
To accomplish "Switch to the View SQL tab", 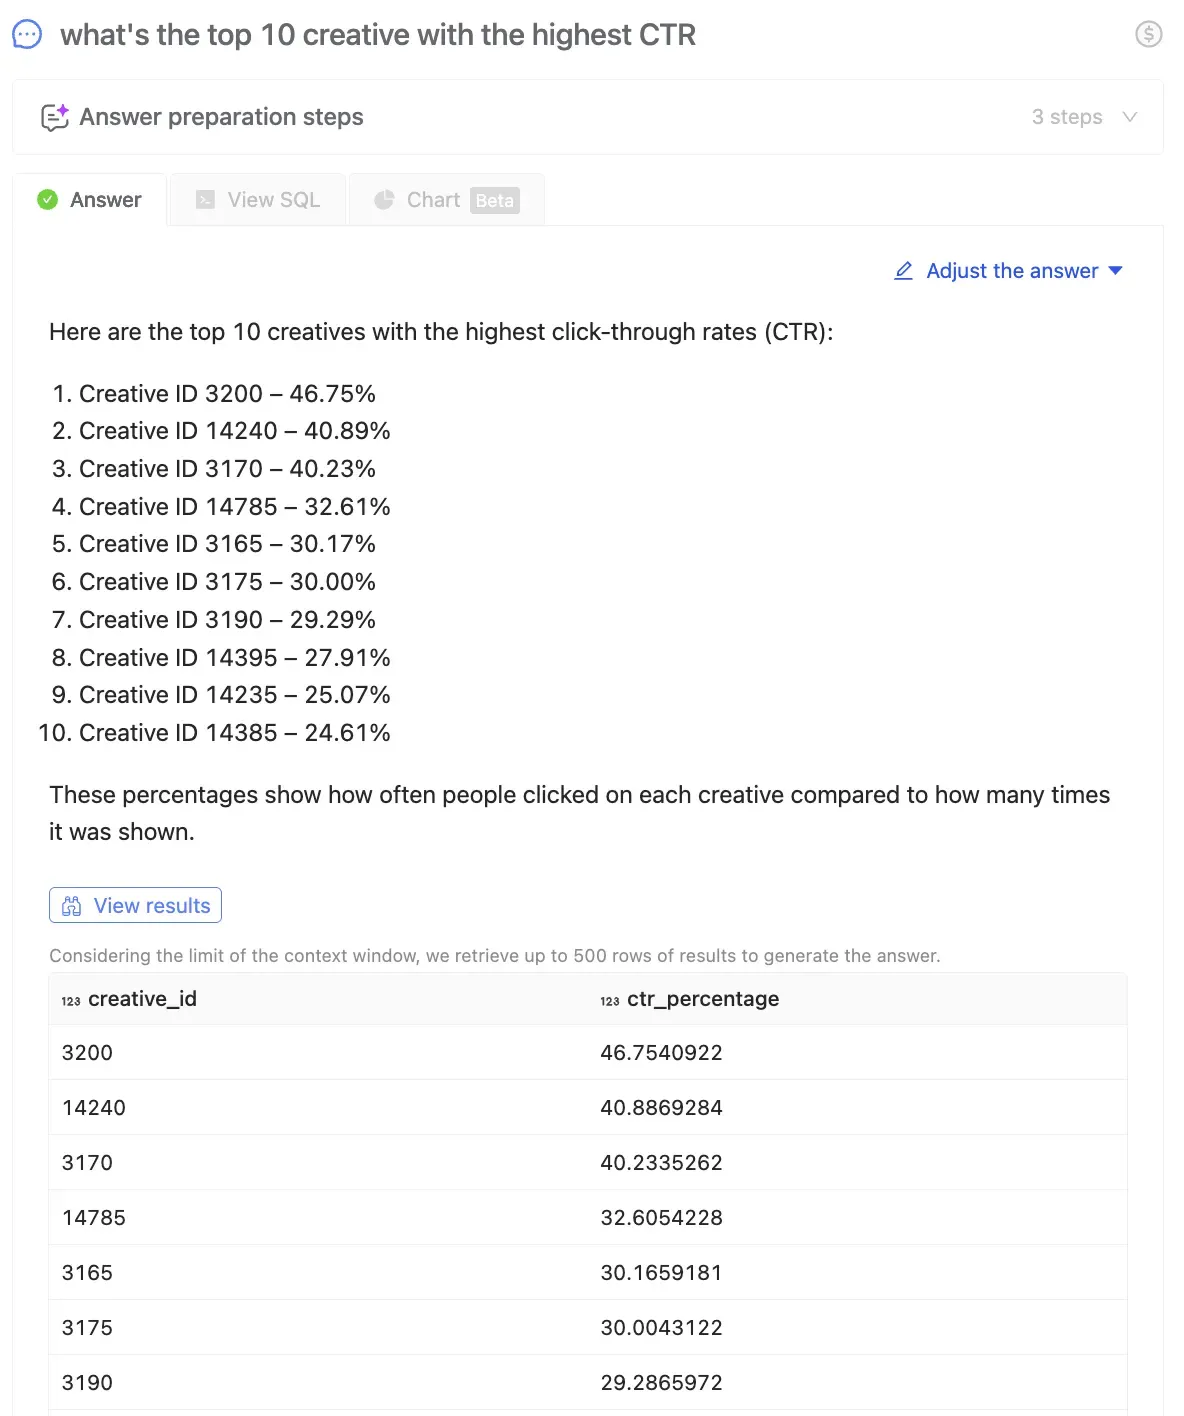I will (x=258, y=200).
